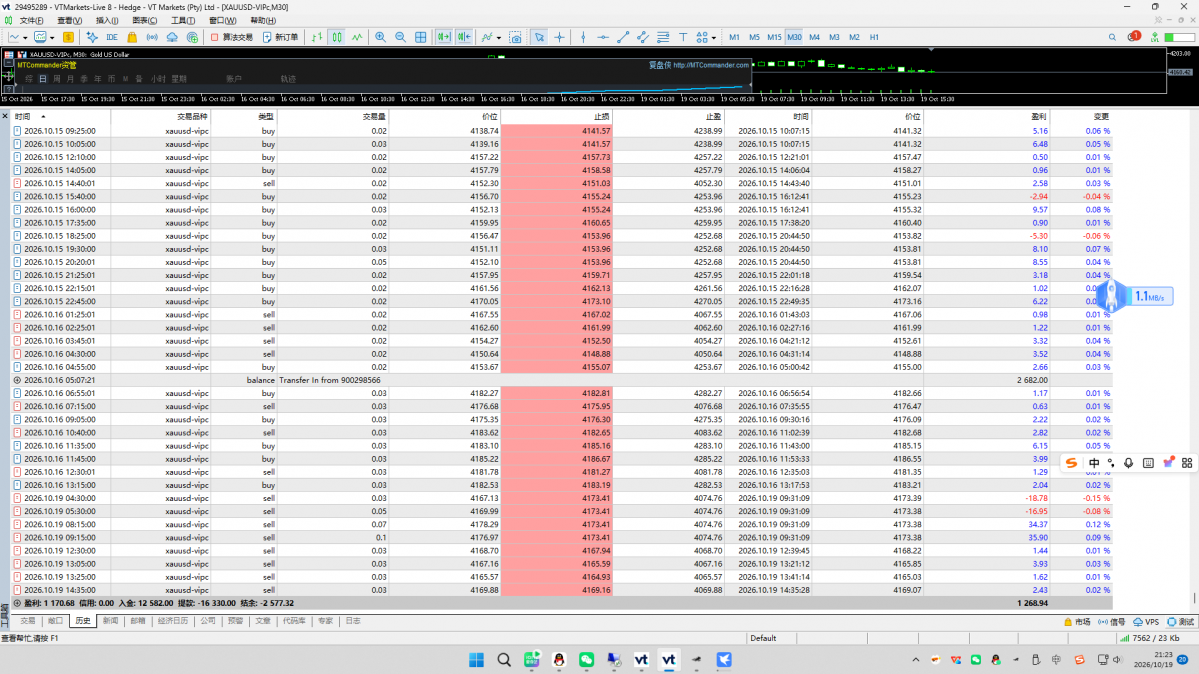This screenshot has height=674, width=1199.
Task: Open the chart type dropdown arrow
Action: 25,37
